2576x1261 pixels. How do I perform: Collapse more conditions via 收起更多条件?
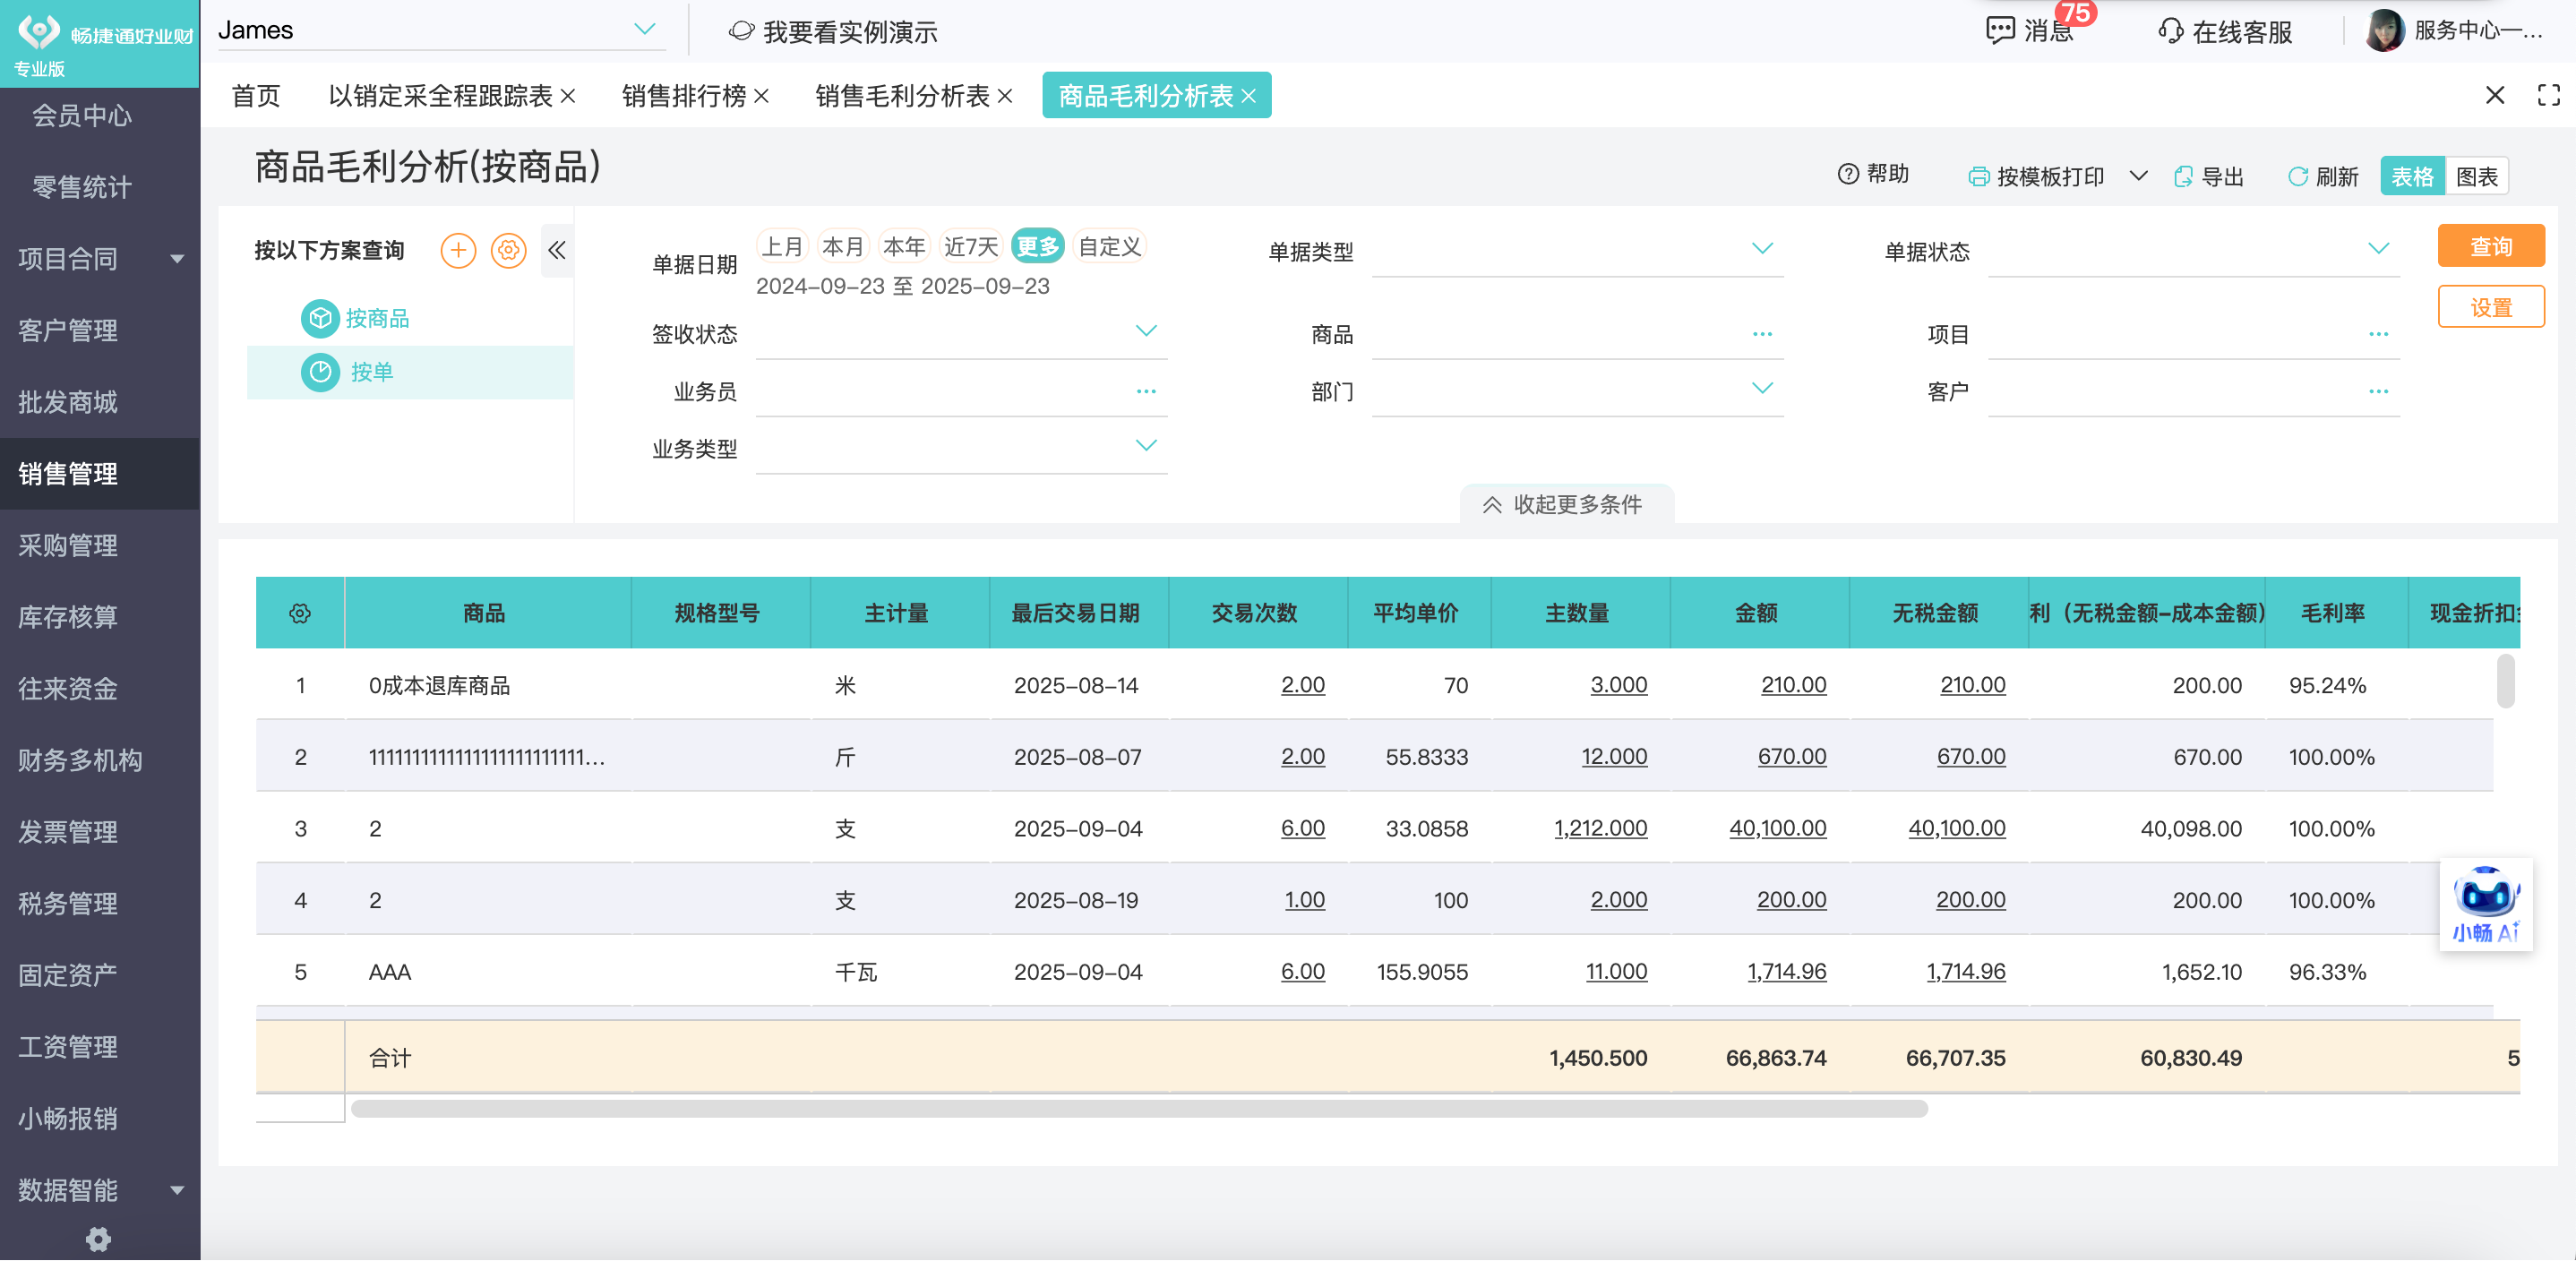pos(1566,504)
